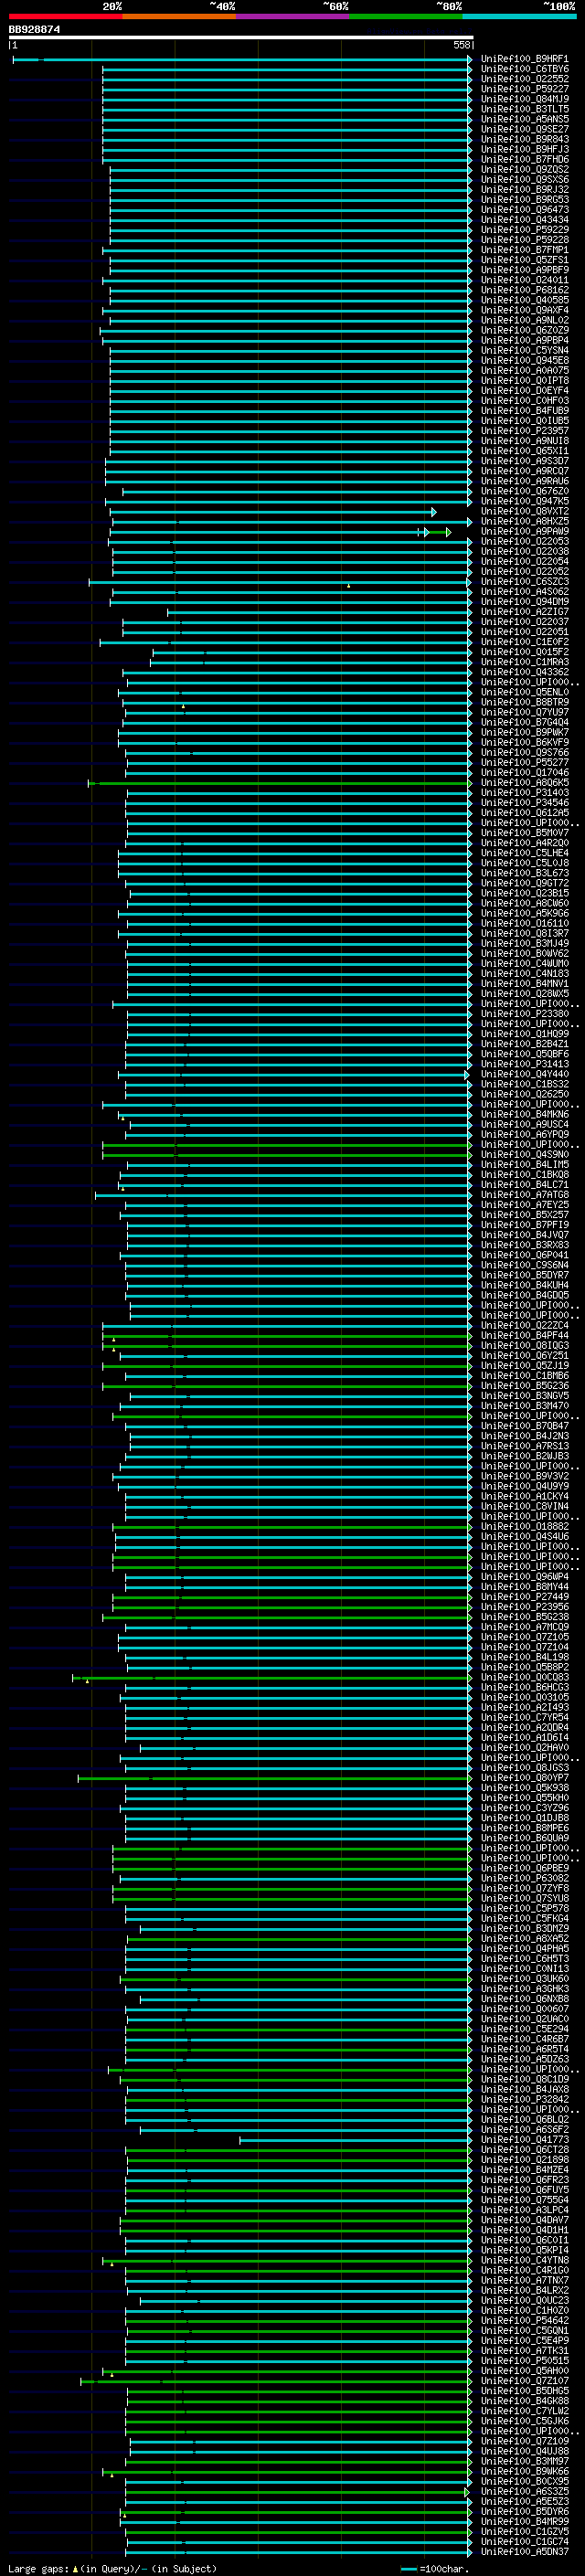Select label UniRef100_P68162
The height and width of the screenshot is (2576, 585).
point(524,290)
